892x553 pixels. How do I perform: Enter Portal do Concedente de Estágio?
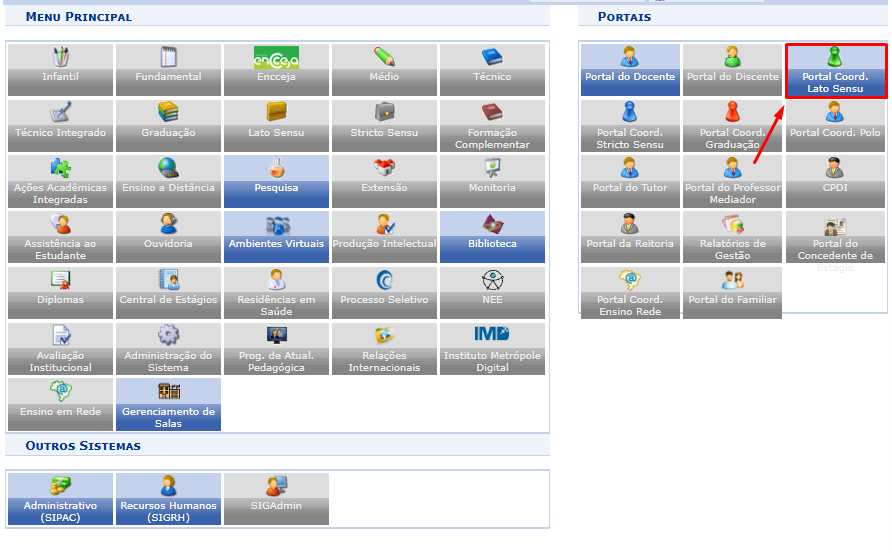(x=835, y=237)
